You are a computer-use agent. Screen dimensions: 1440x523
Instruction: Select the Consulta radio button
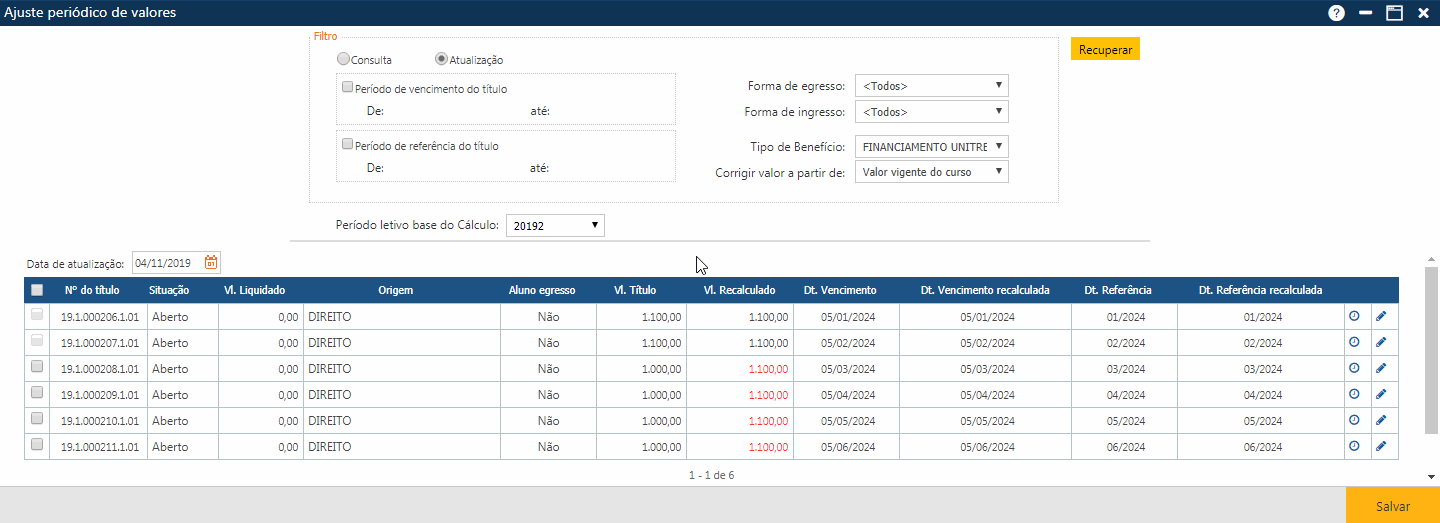[x=344, y=60]
